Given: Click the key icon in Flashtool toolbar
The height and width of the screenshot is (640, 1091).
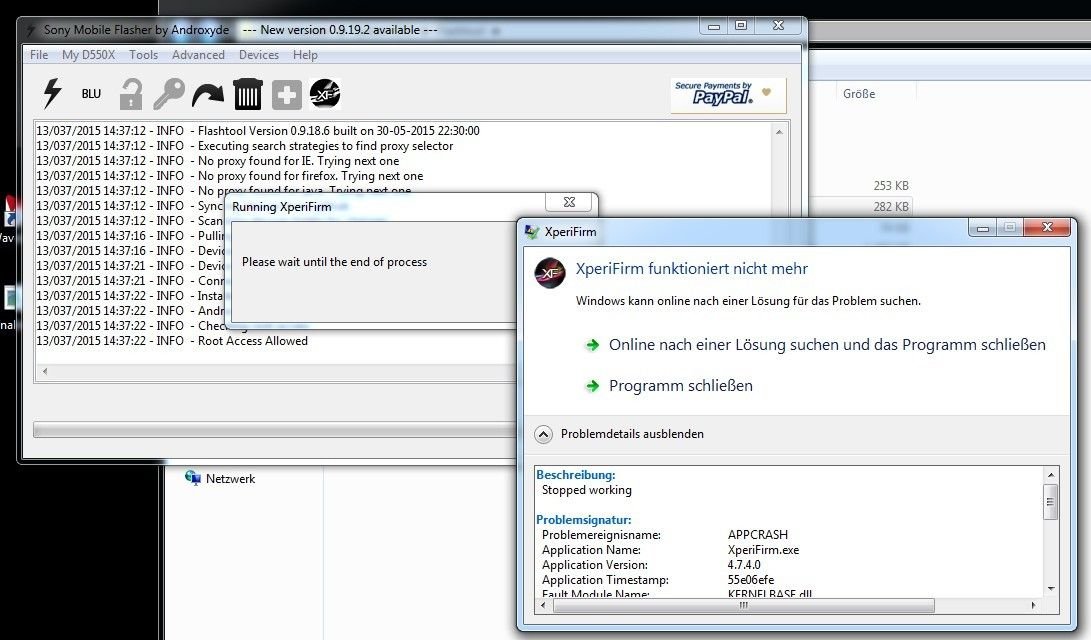Looking at the screenshot, I should (x=169, y=94).
